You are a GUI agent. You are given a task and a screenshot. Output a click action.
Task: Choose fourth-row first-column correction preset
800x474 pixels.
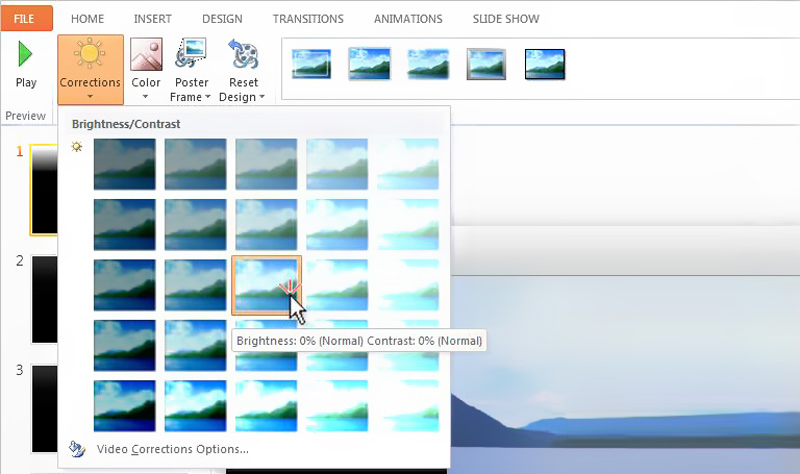tap(124, 345)
